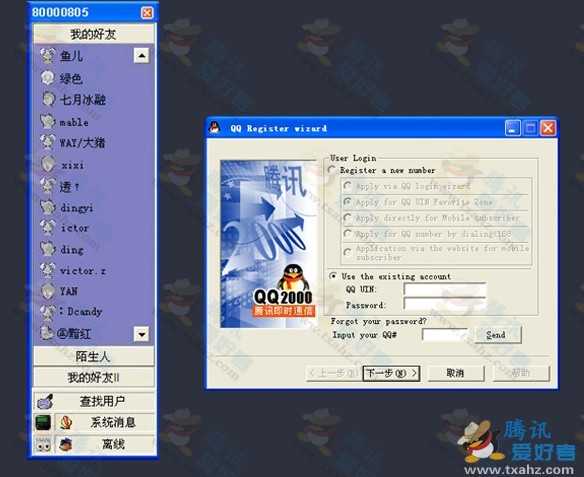This screenshot has width=584, height=477.
Task: Click the avatar icon beside @黯红
Action: click(47, 333)
